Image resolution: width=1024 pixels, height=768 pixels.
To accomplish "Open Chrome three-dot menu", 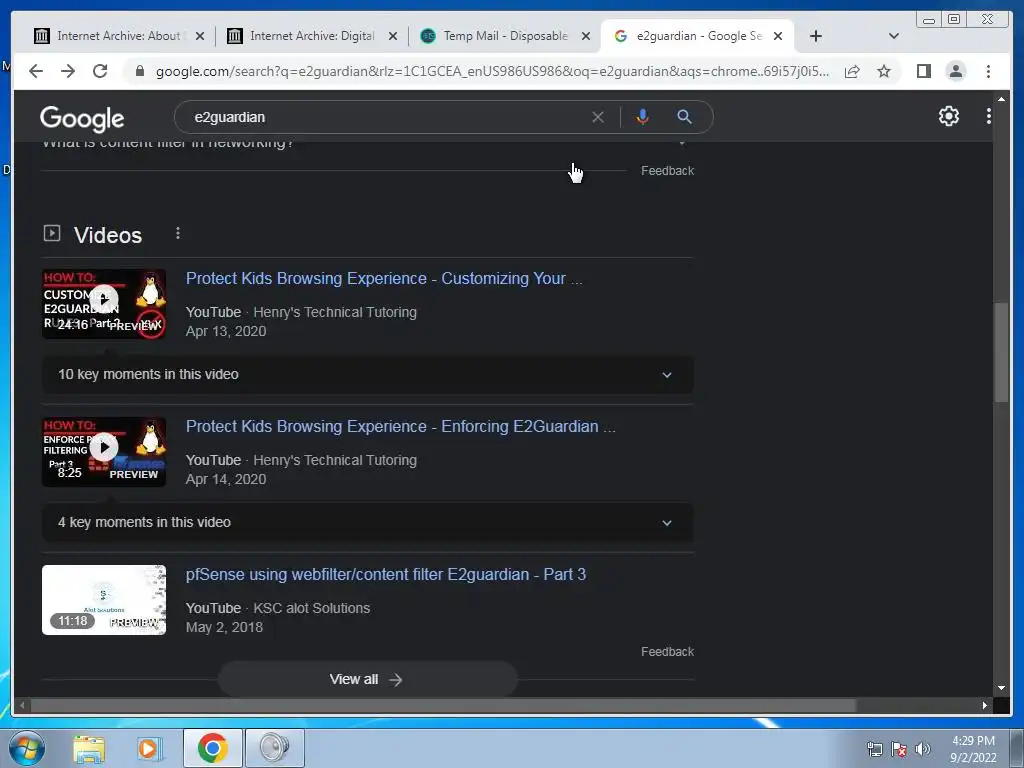I will click(x=988, y=71).
